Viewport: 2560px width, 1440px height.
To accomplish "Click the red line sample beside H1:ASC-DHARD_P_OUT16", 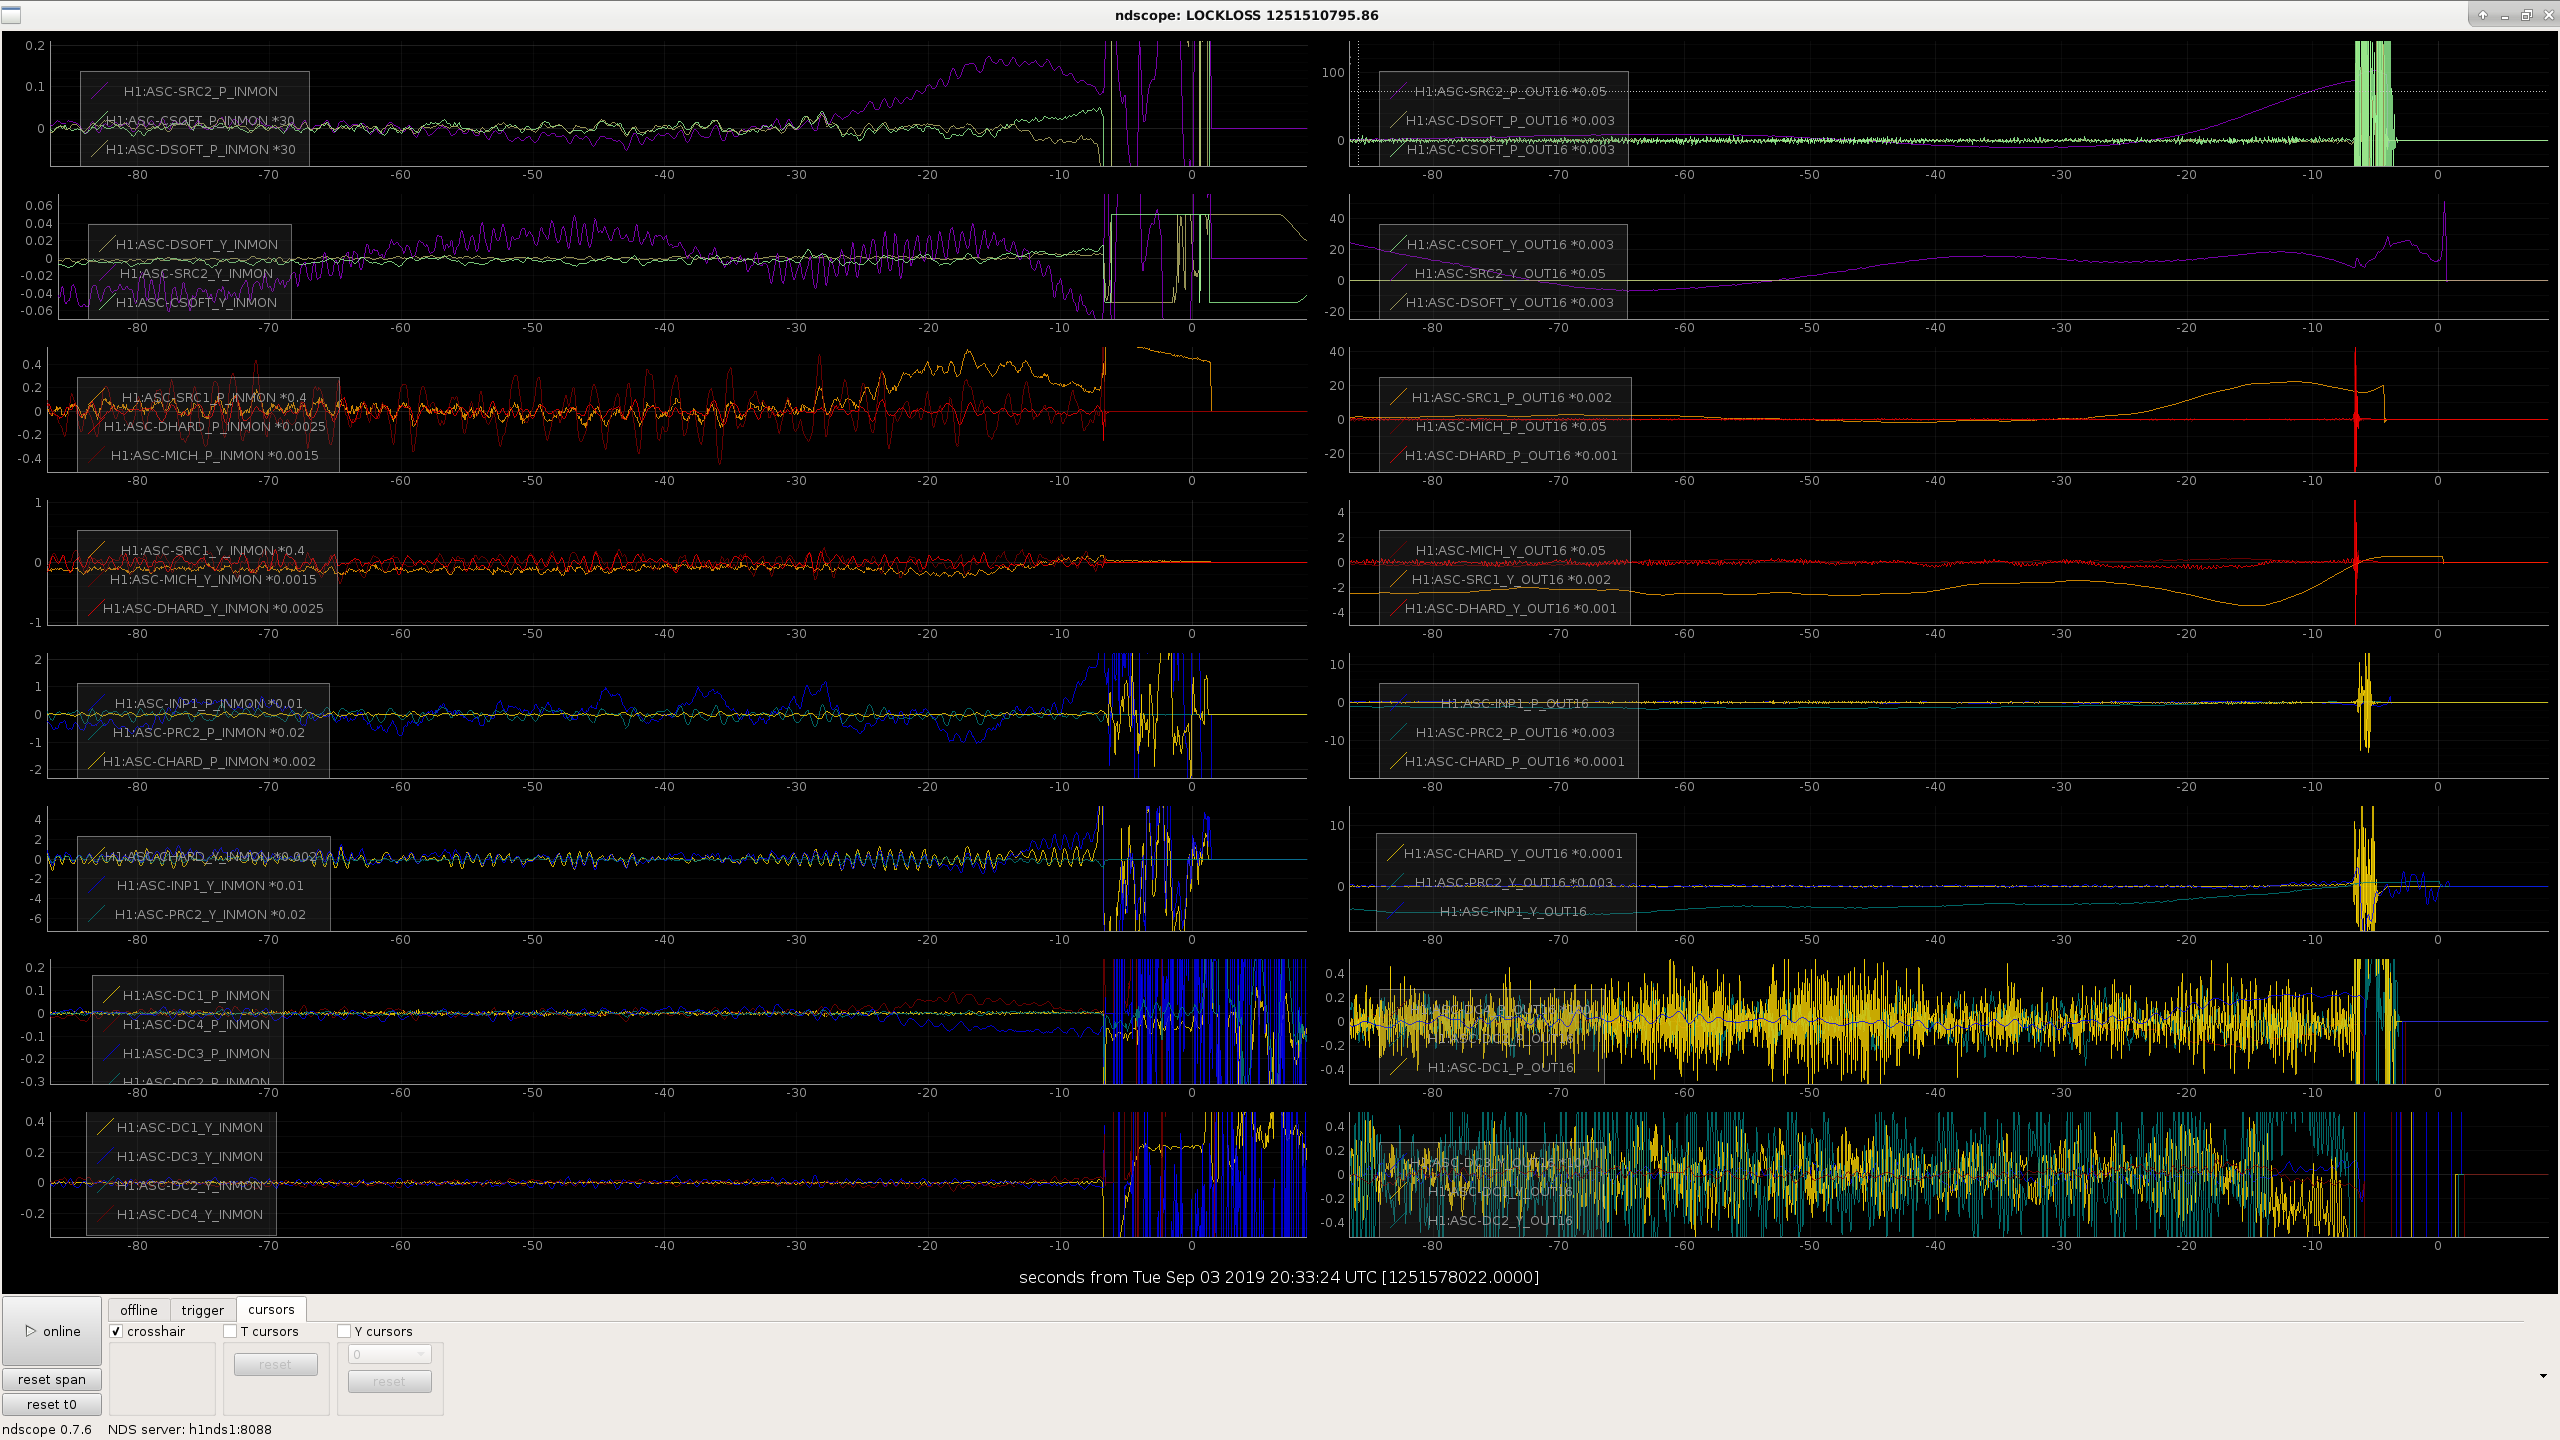I will coord(1398,455).
